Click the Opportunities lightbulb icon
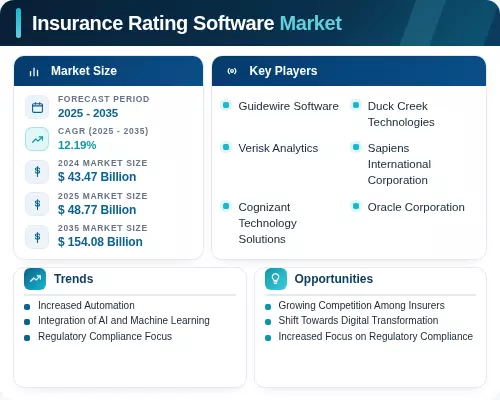 point(276,279)
